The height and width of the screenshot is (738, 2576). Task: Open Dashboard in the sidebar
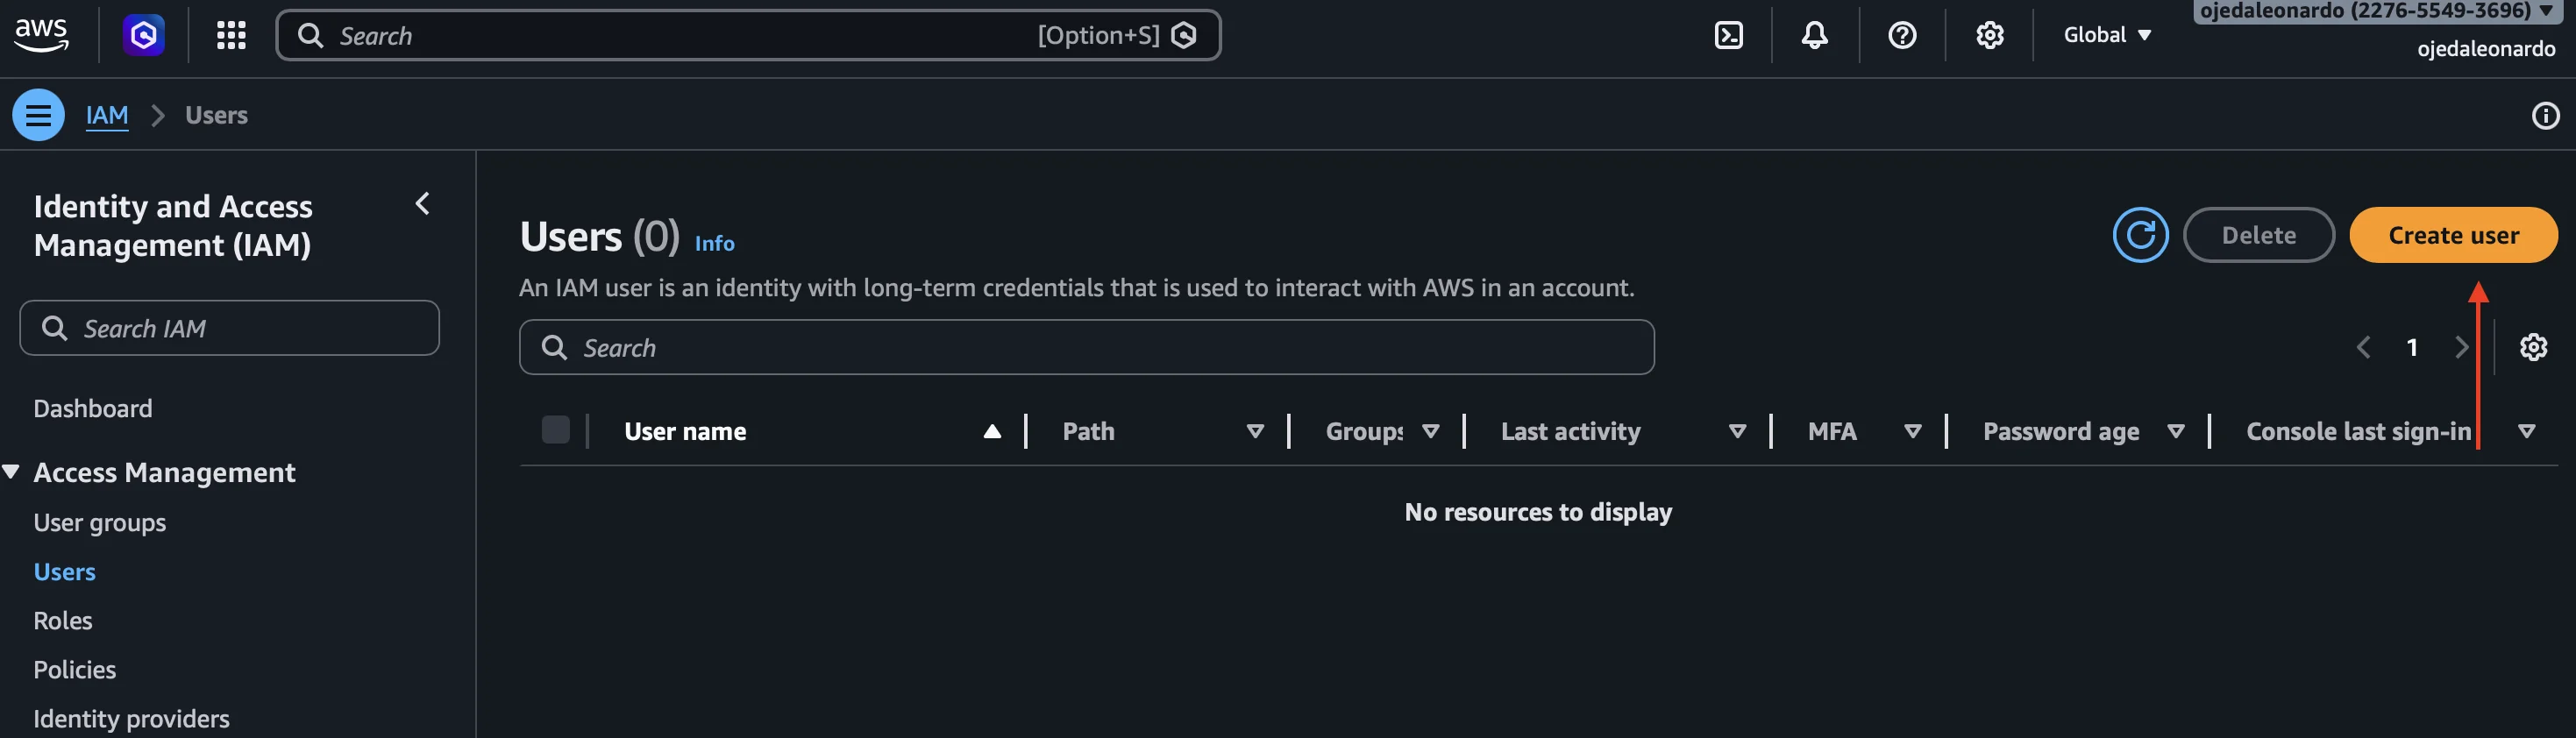93,408
